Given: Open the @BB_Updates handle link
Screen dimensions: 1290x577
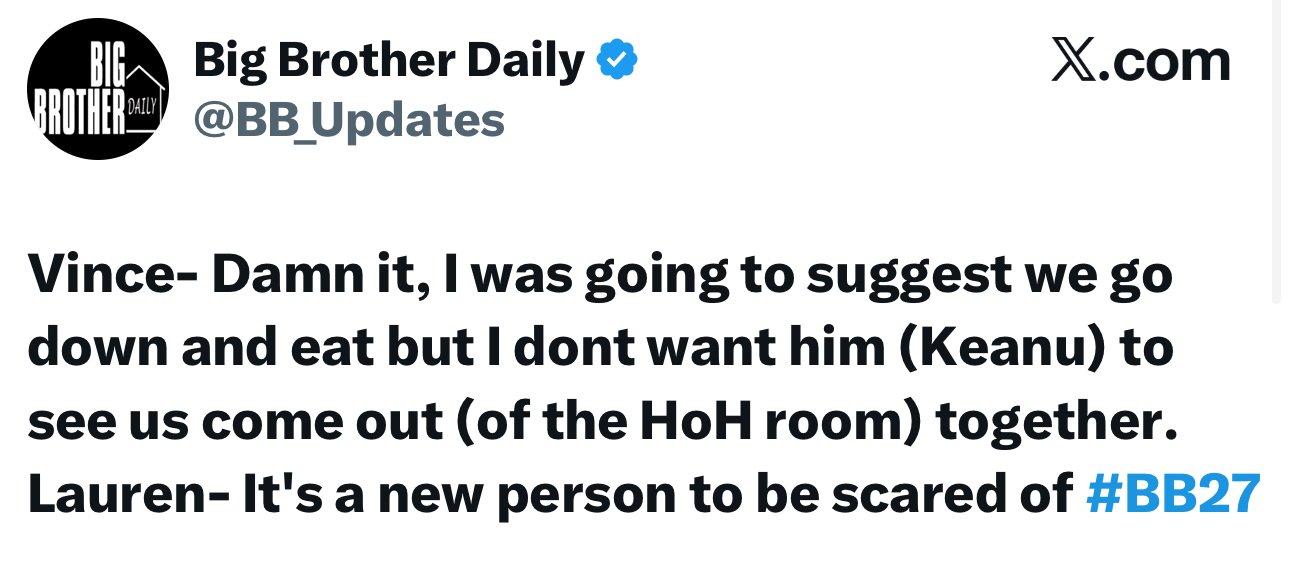Looking at the screenshot, I should click(x=349, y=120).
